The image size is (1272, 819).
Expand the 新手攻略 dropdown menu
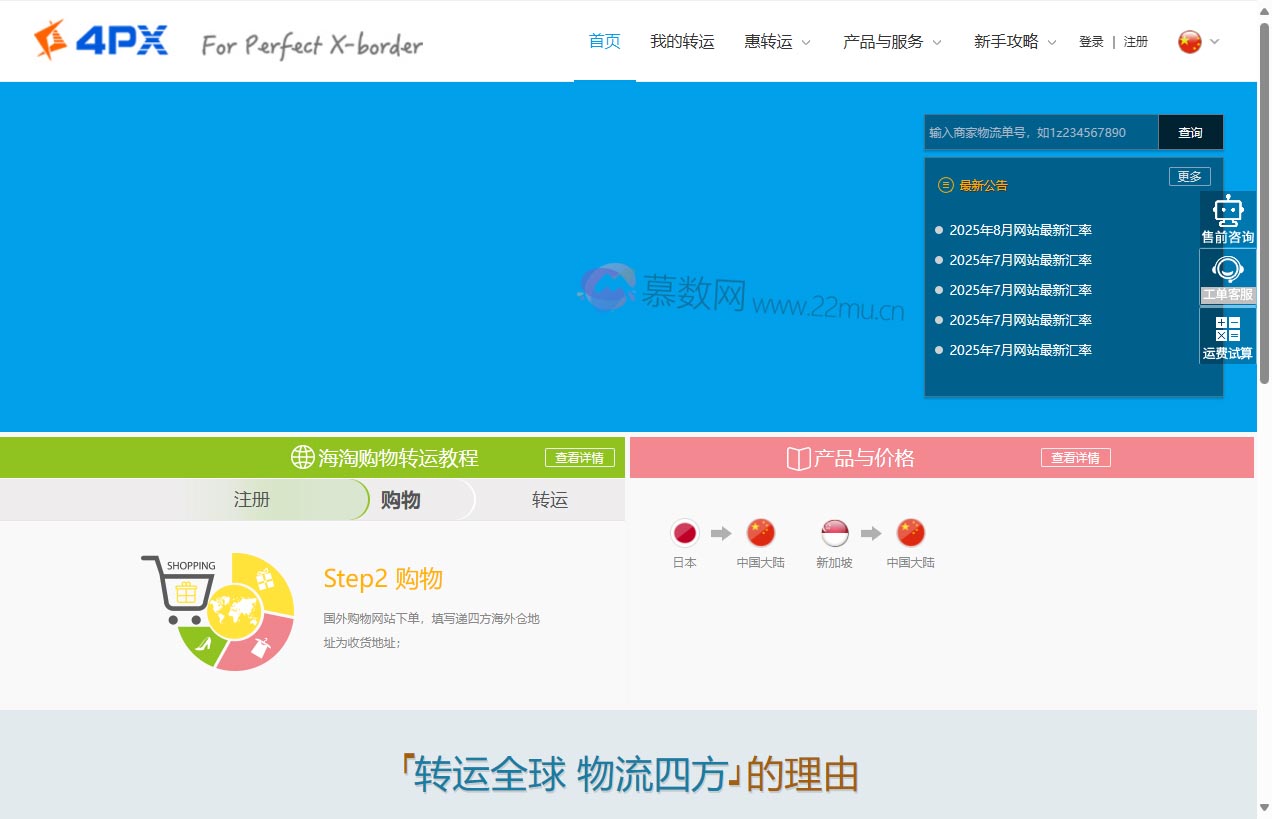coord(1015,42)
